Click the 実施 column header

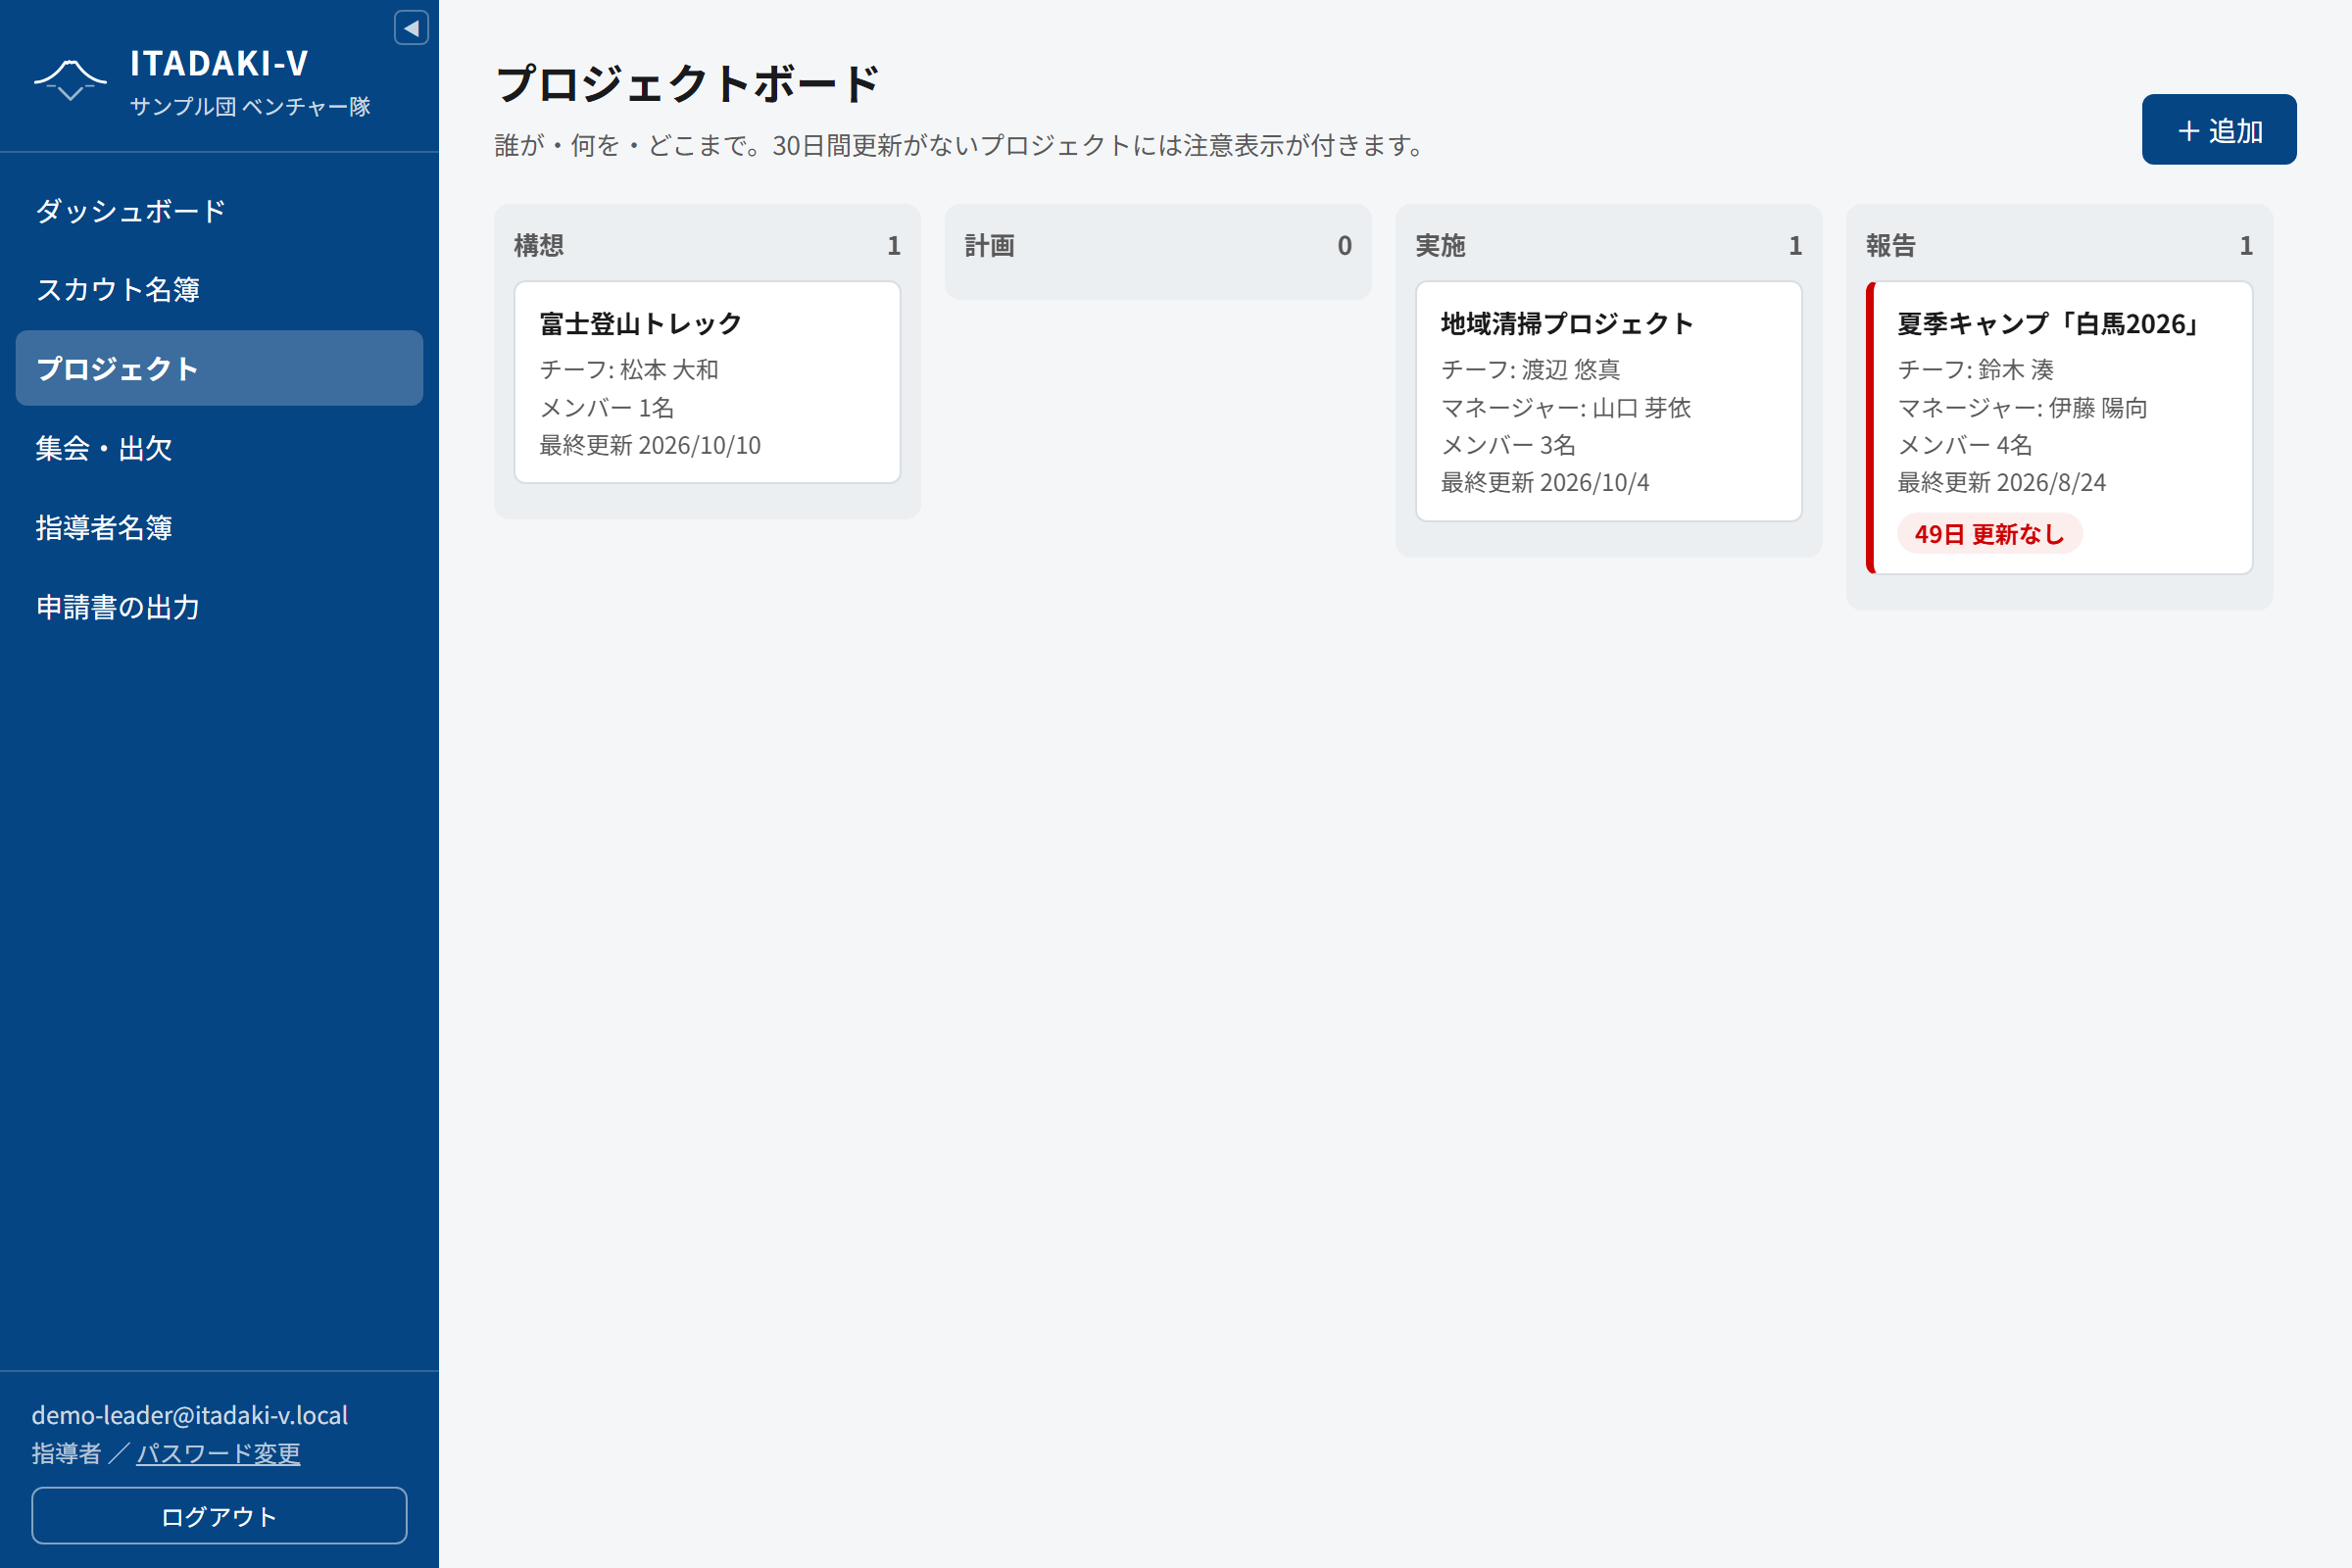1440,246
